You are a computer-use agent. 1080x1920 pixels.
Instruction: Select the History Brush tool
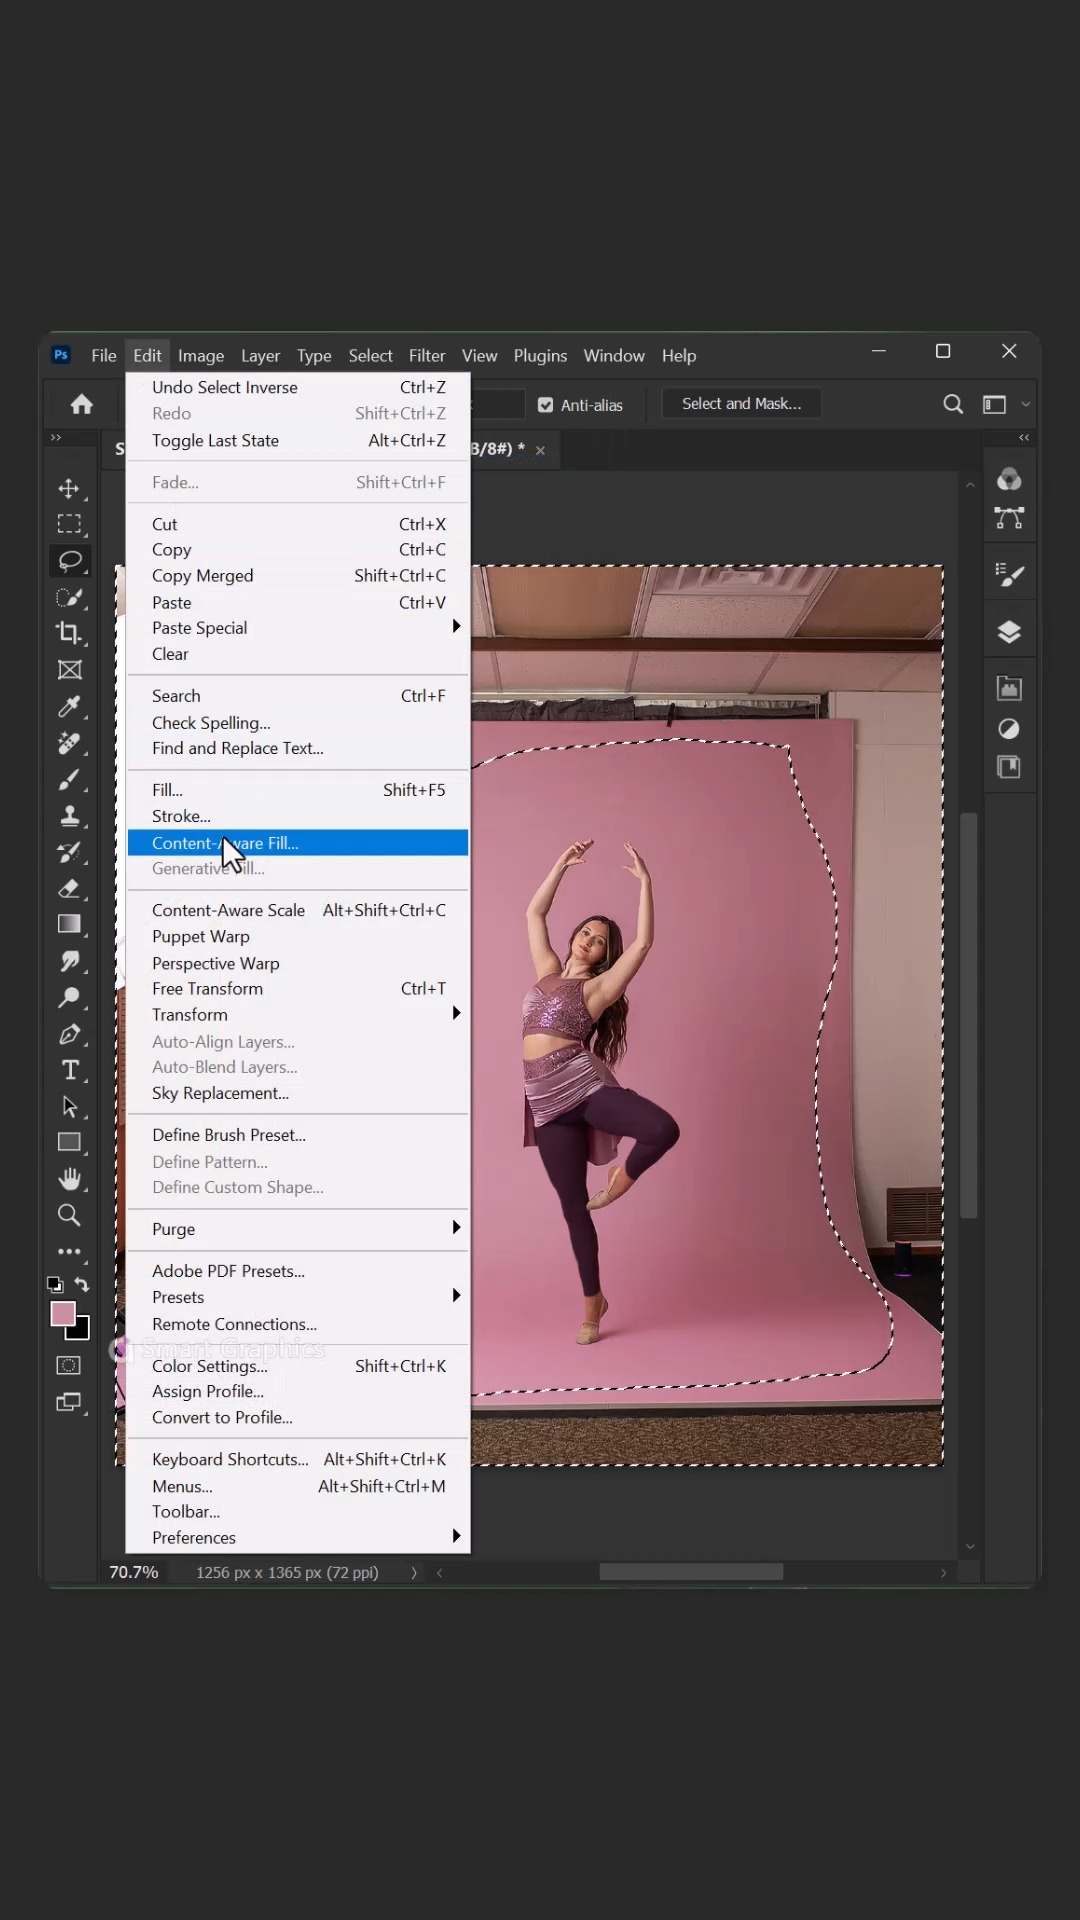(69, 852)
